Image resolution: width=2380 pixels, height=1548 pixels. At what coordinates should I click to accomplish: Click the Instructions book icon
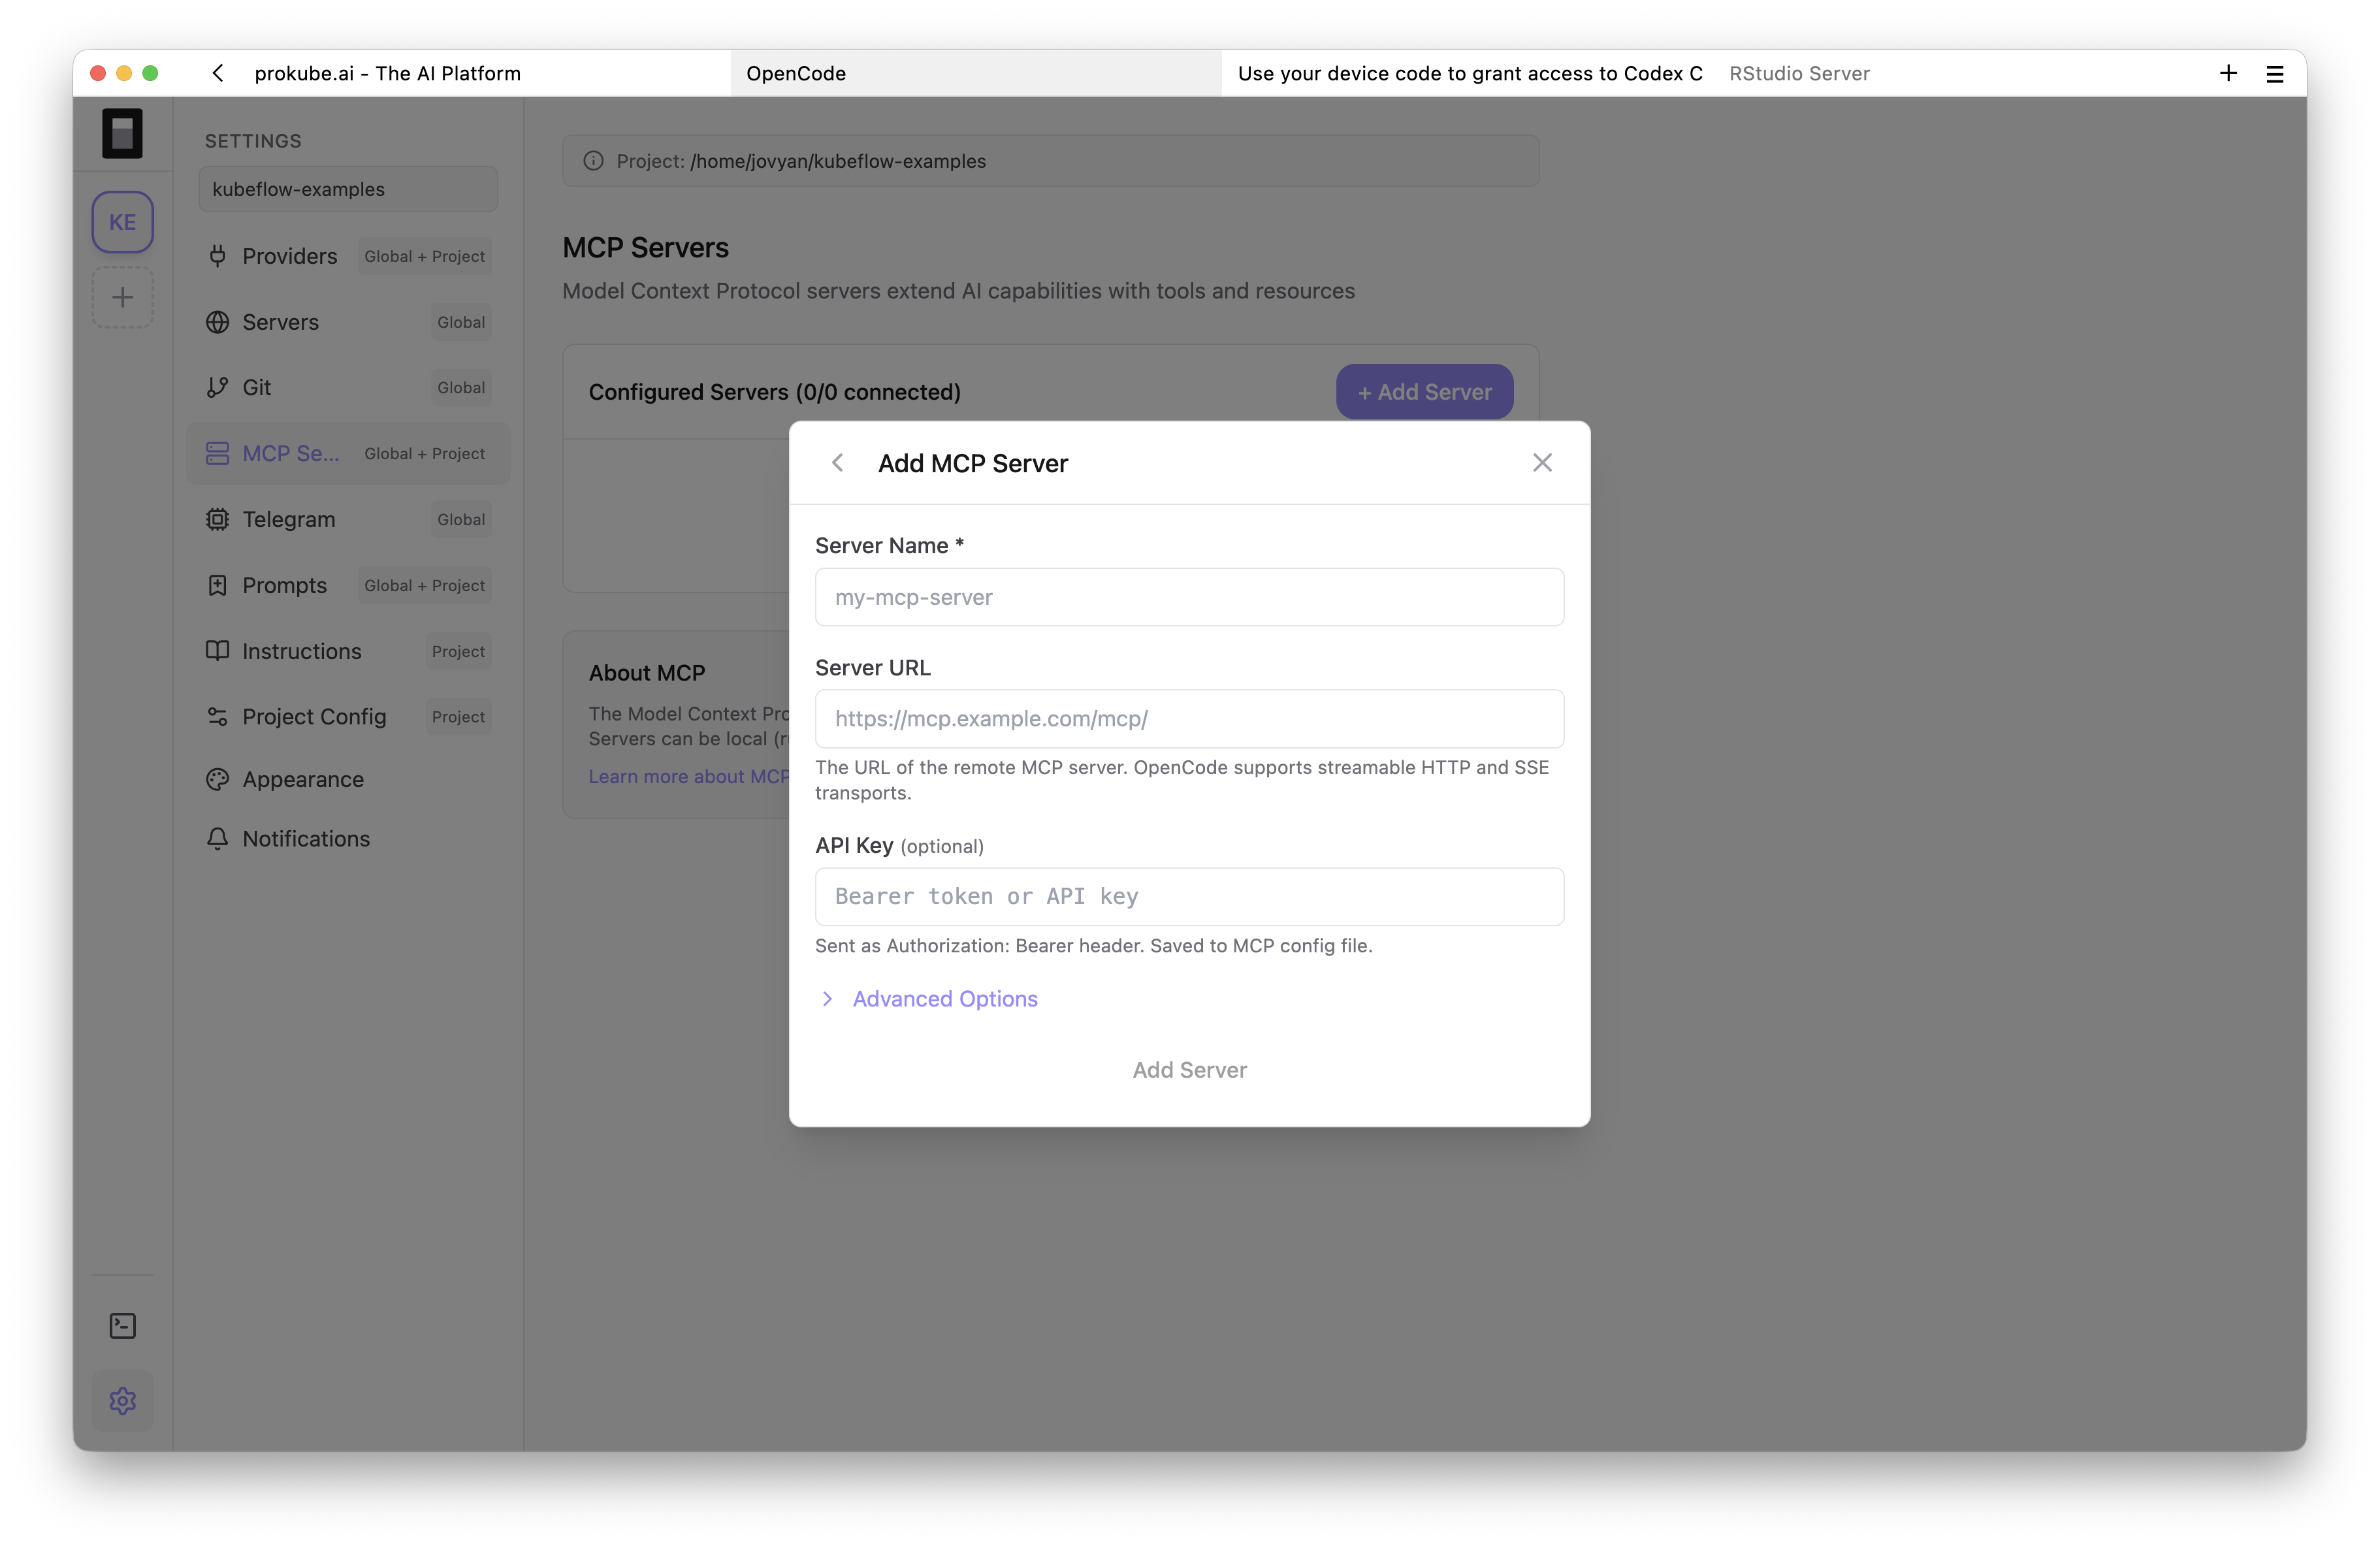coord(217,651)
